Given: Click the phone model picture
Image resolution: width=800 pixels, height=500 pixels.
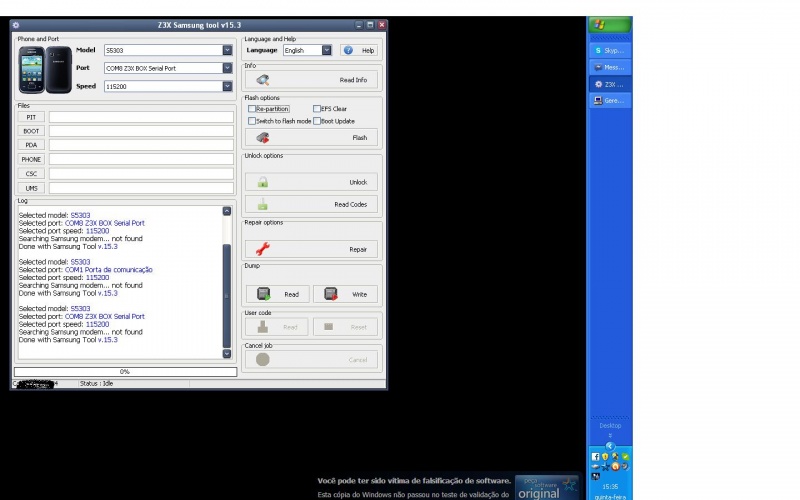Looking at the screenshot, I should point(45,70).
